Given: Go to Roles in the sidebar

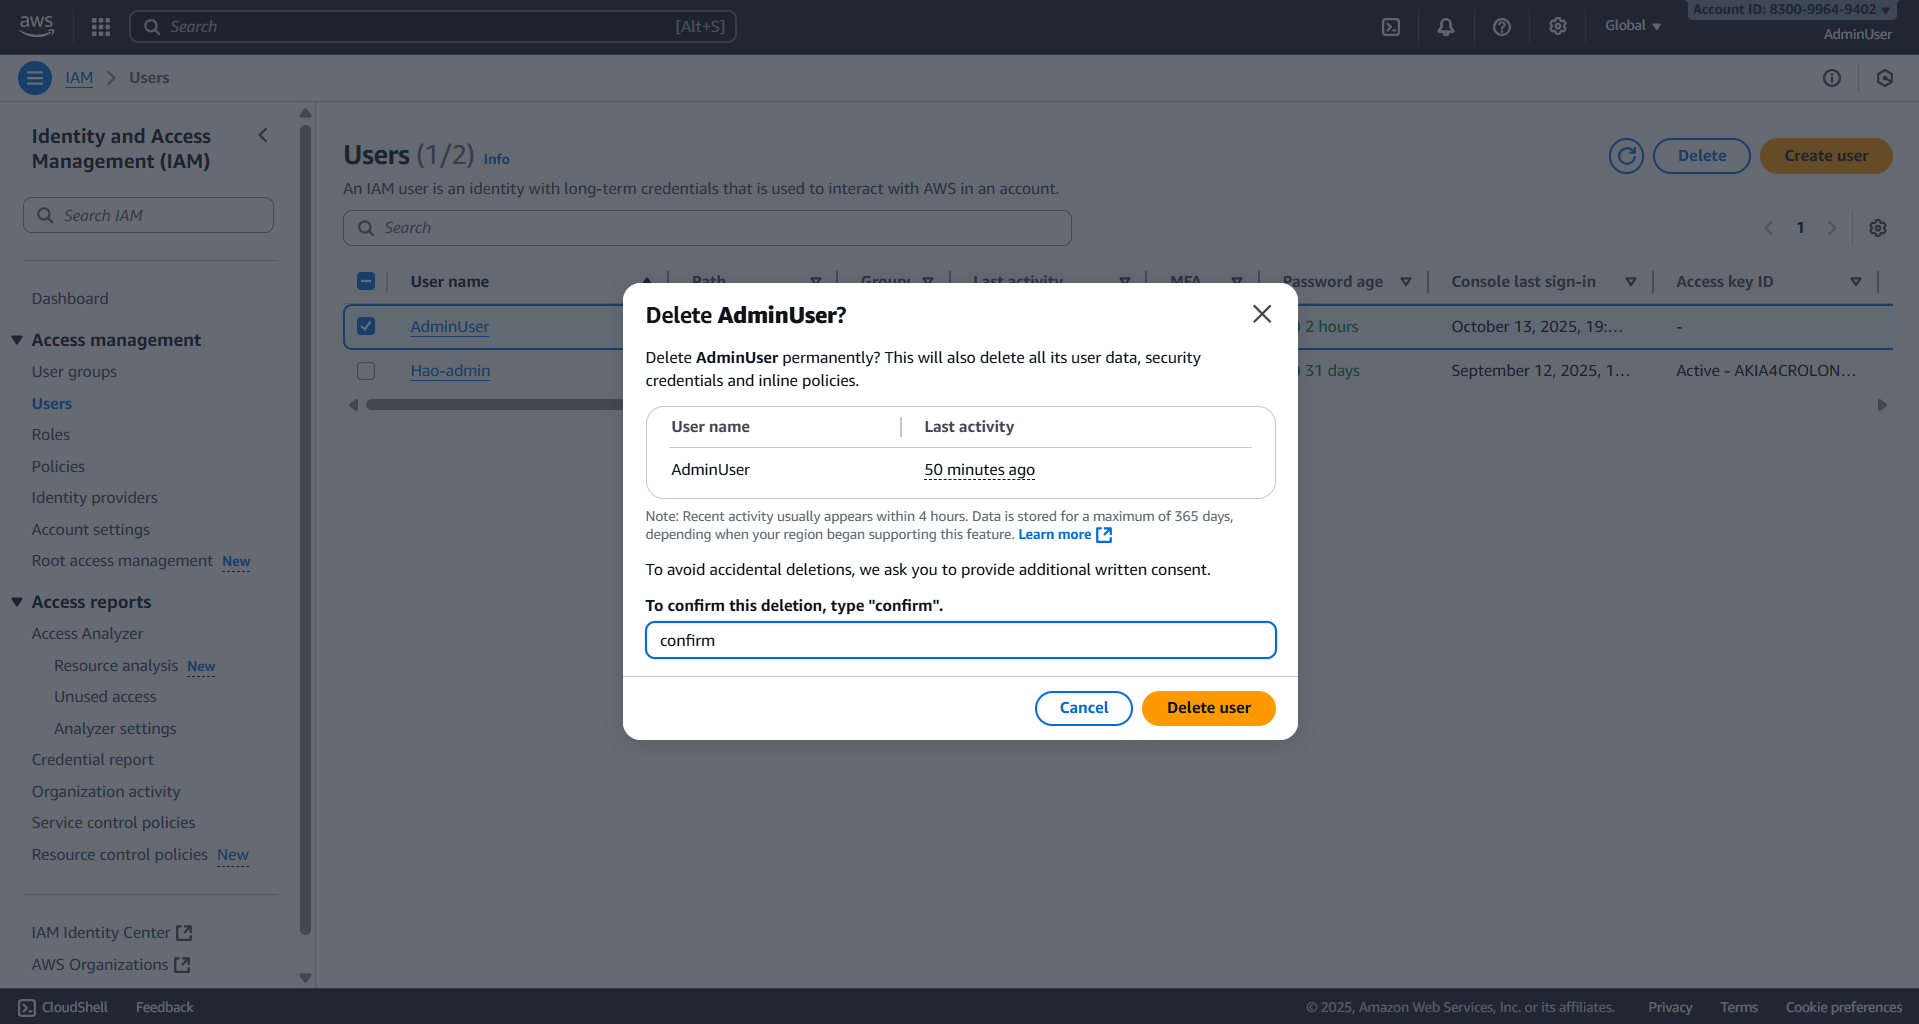Looking at the screenshot, I should pyautogui.click(x=51, y=435).
